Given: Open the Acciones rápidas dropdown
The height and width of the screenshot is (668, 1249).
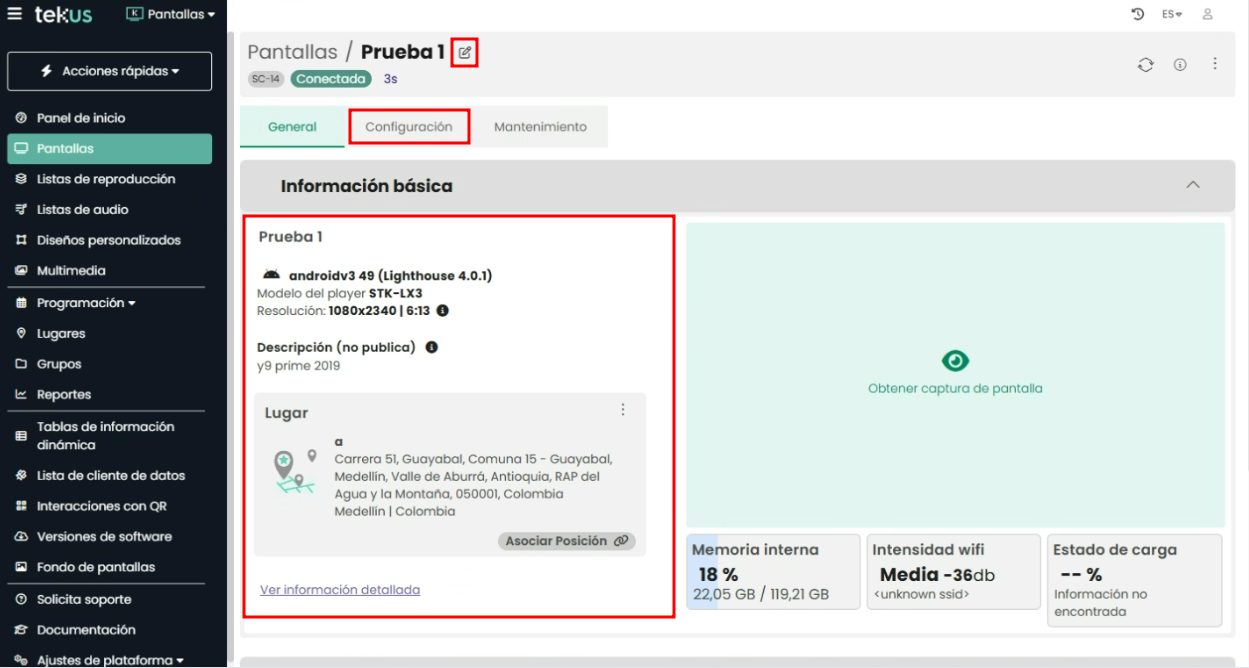Looking at the screenshot, I should (x=110, y=72).
